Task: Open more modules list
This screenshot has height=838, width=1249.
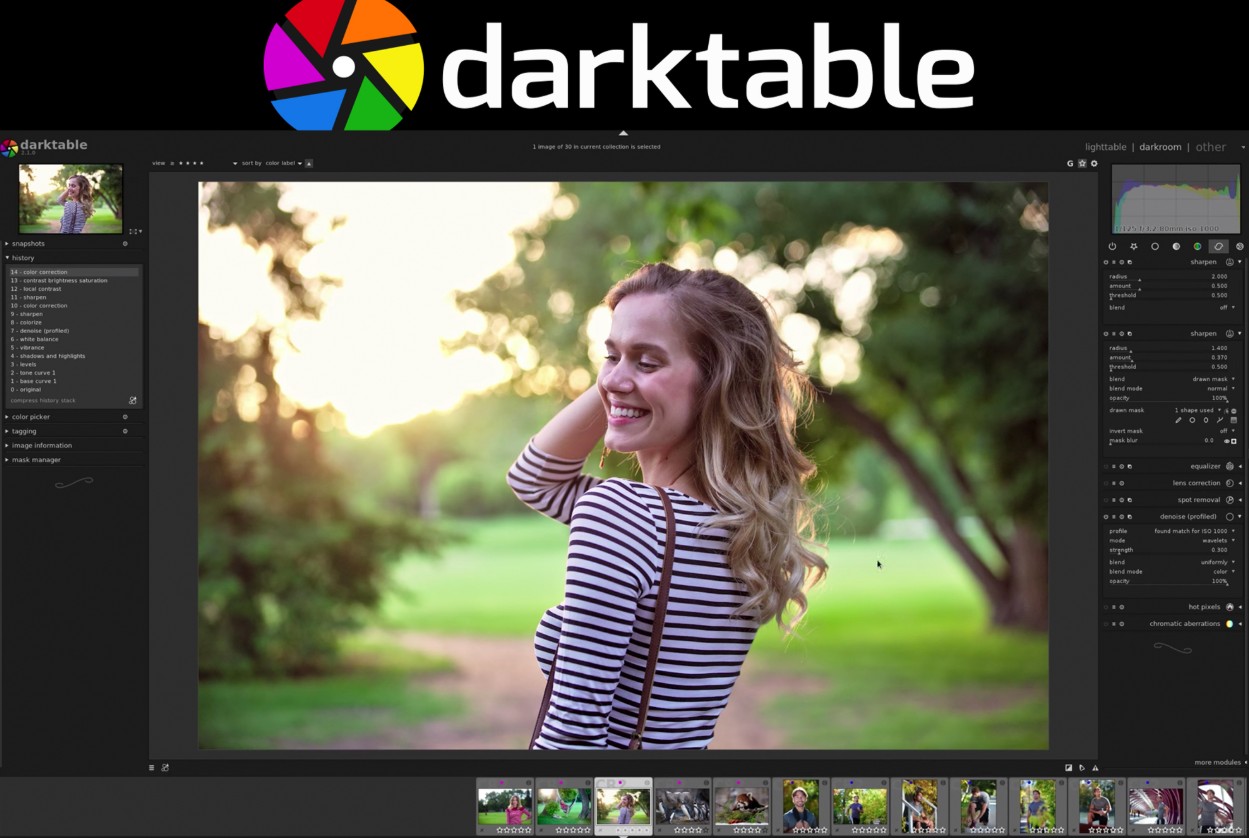Action: pos(1218,763)
